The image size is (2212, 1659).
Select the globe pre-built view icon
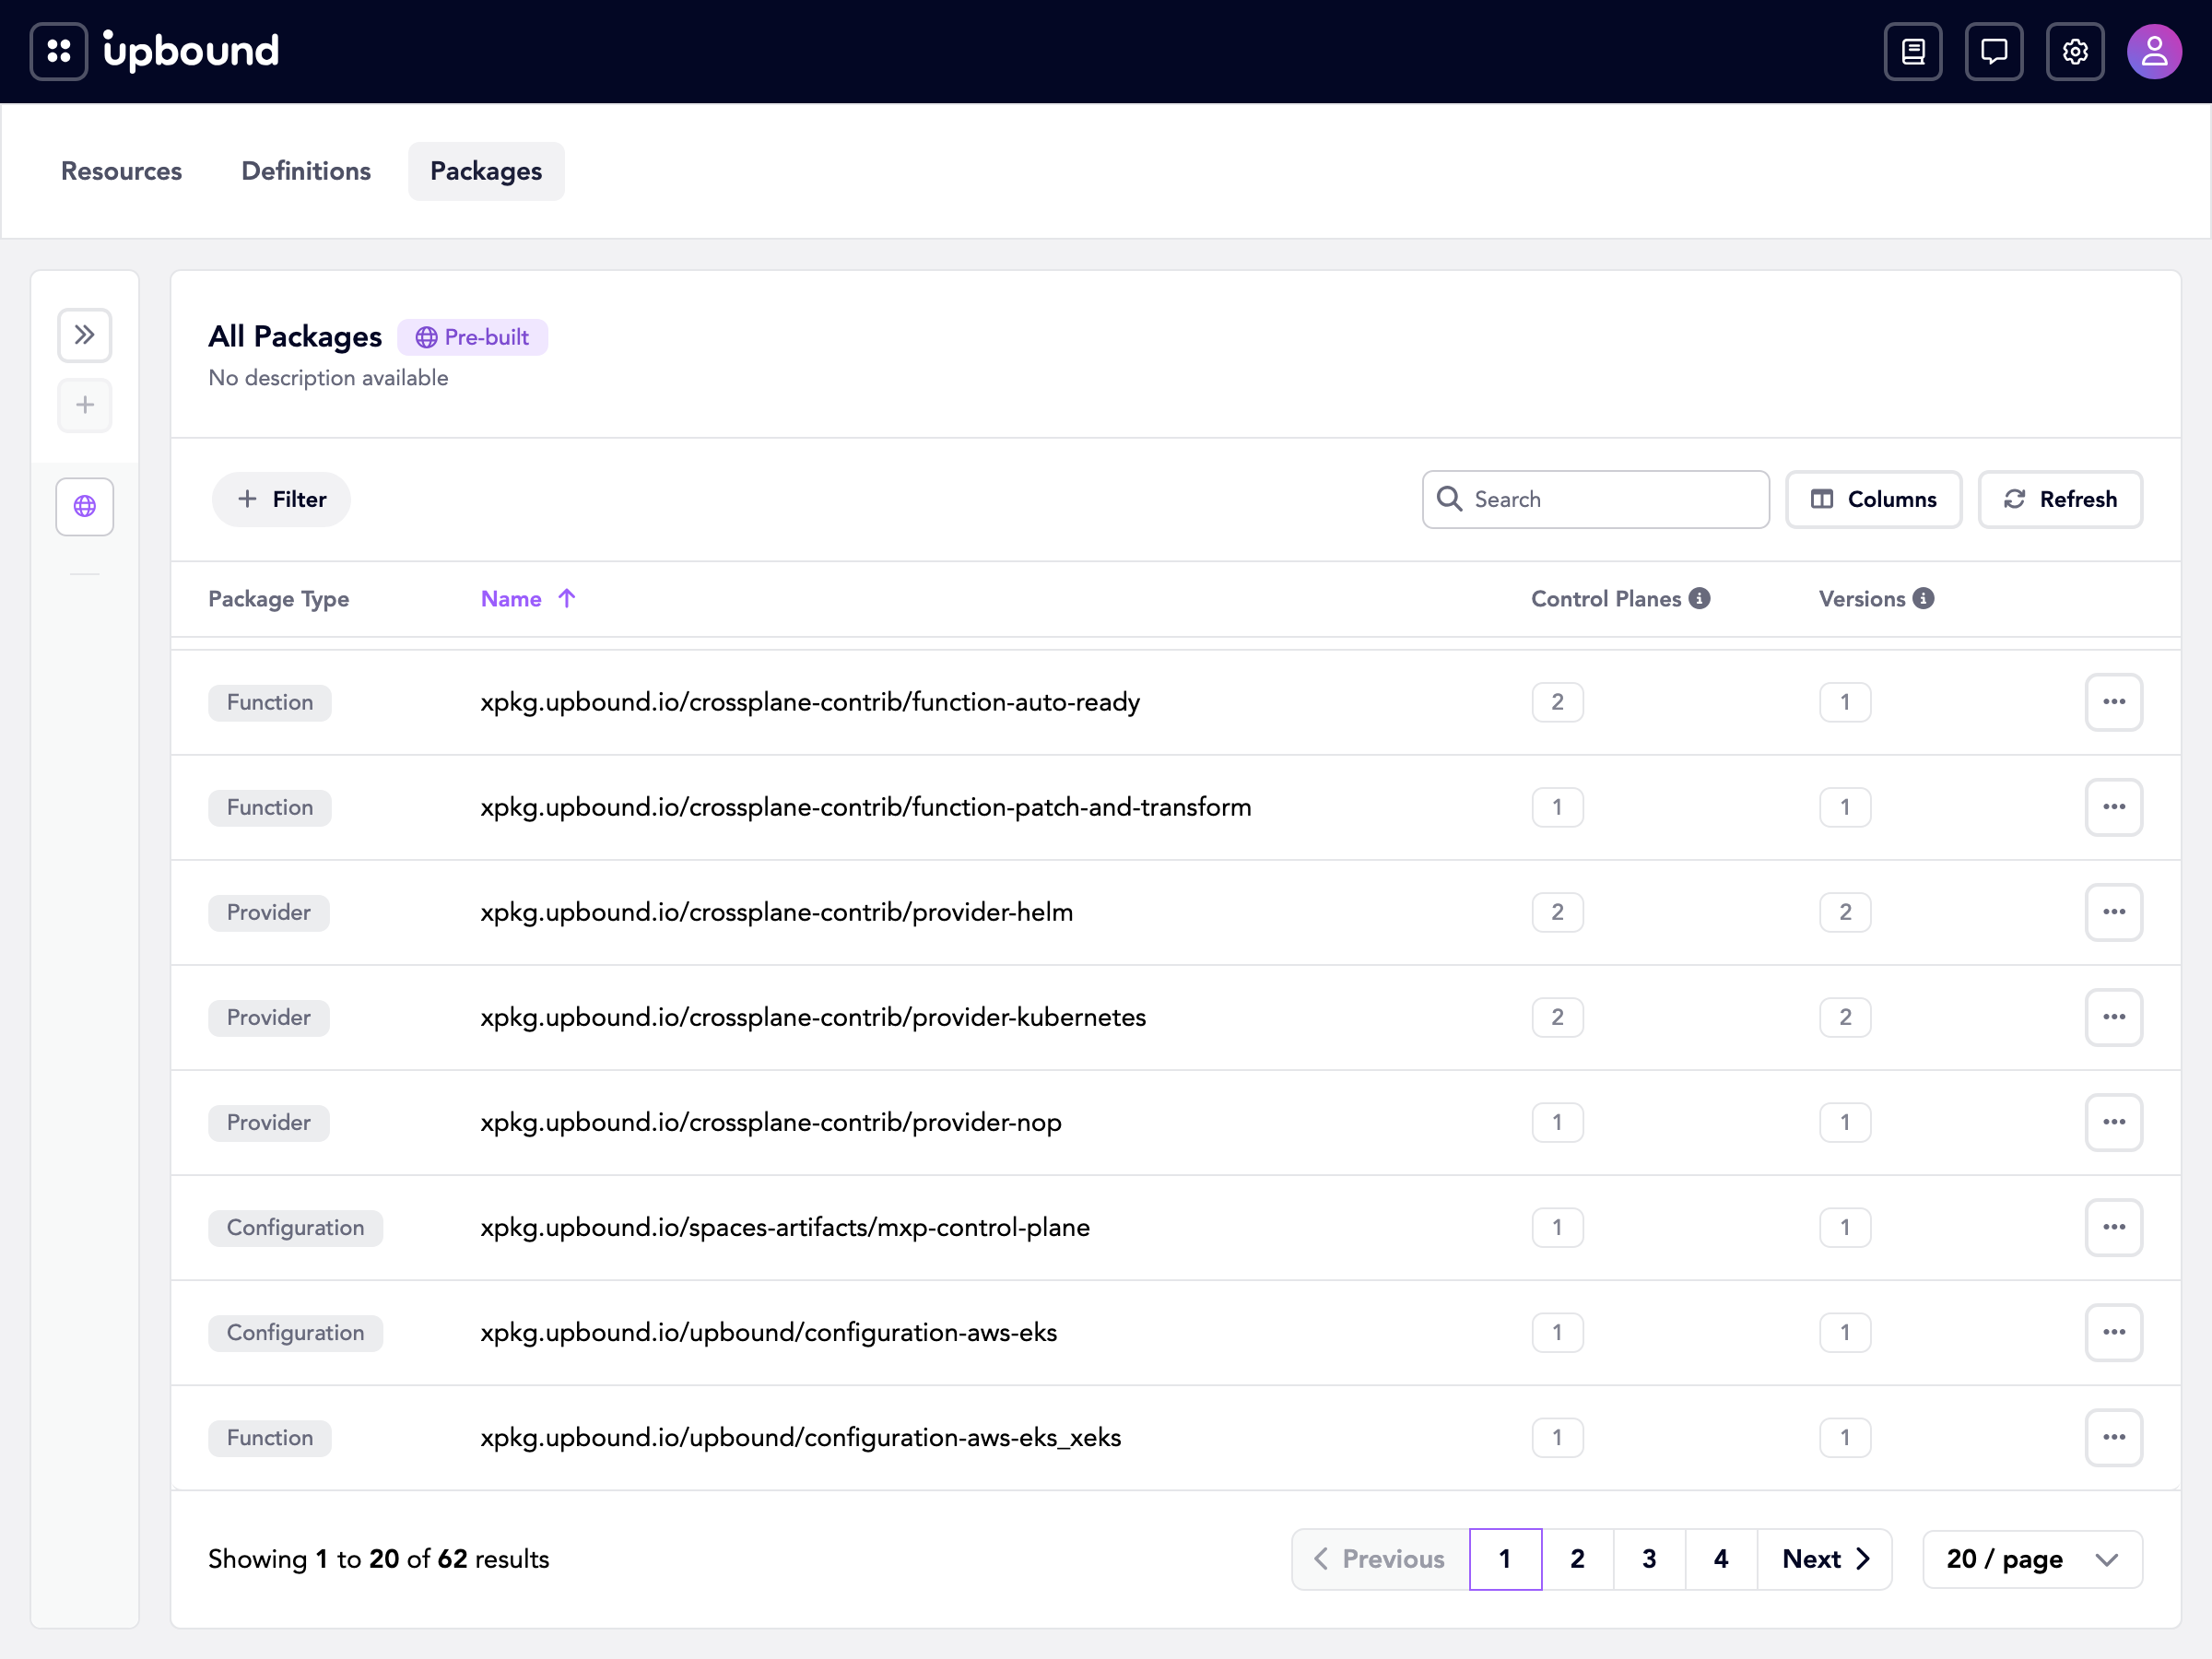pyautogui.click(x=85, y=507)
